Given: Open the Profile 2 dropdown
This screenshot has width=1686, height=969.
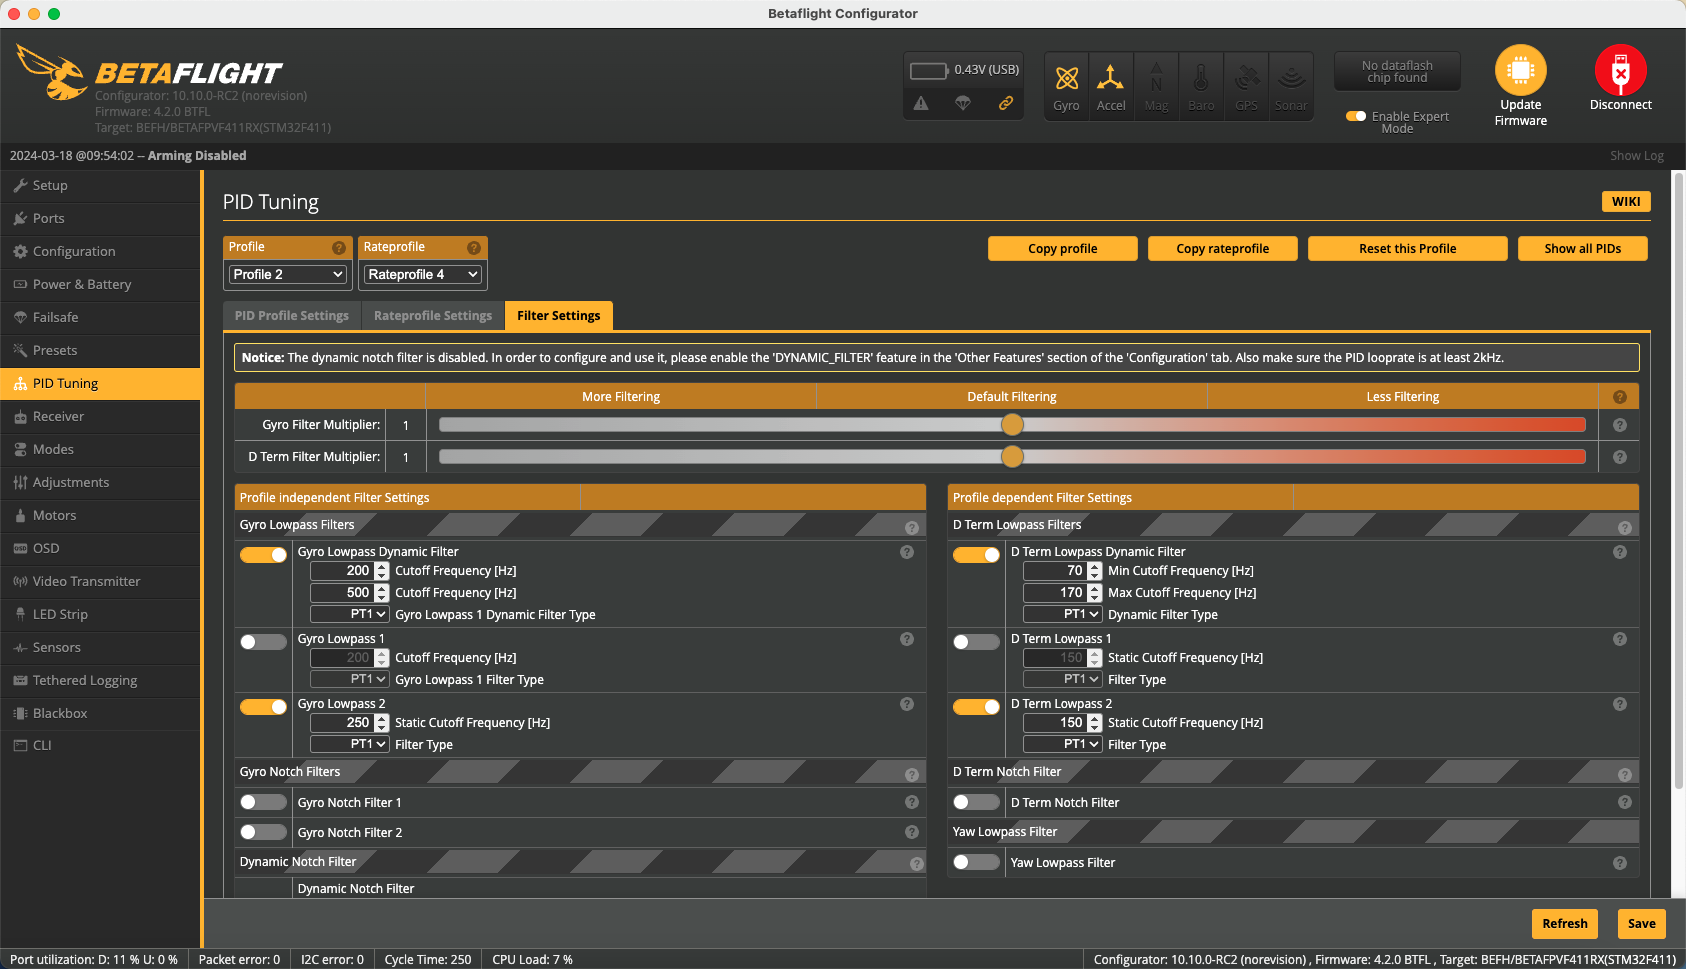Looking at the screenshot, I should (x=288, y=274).
